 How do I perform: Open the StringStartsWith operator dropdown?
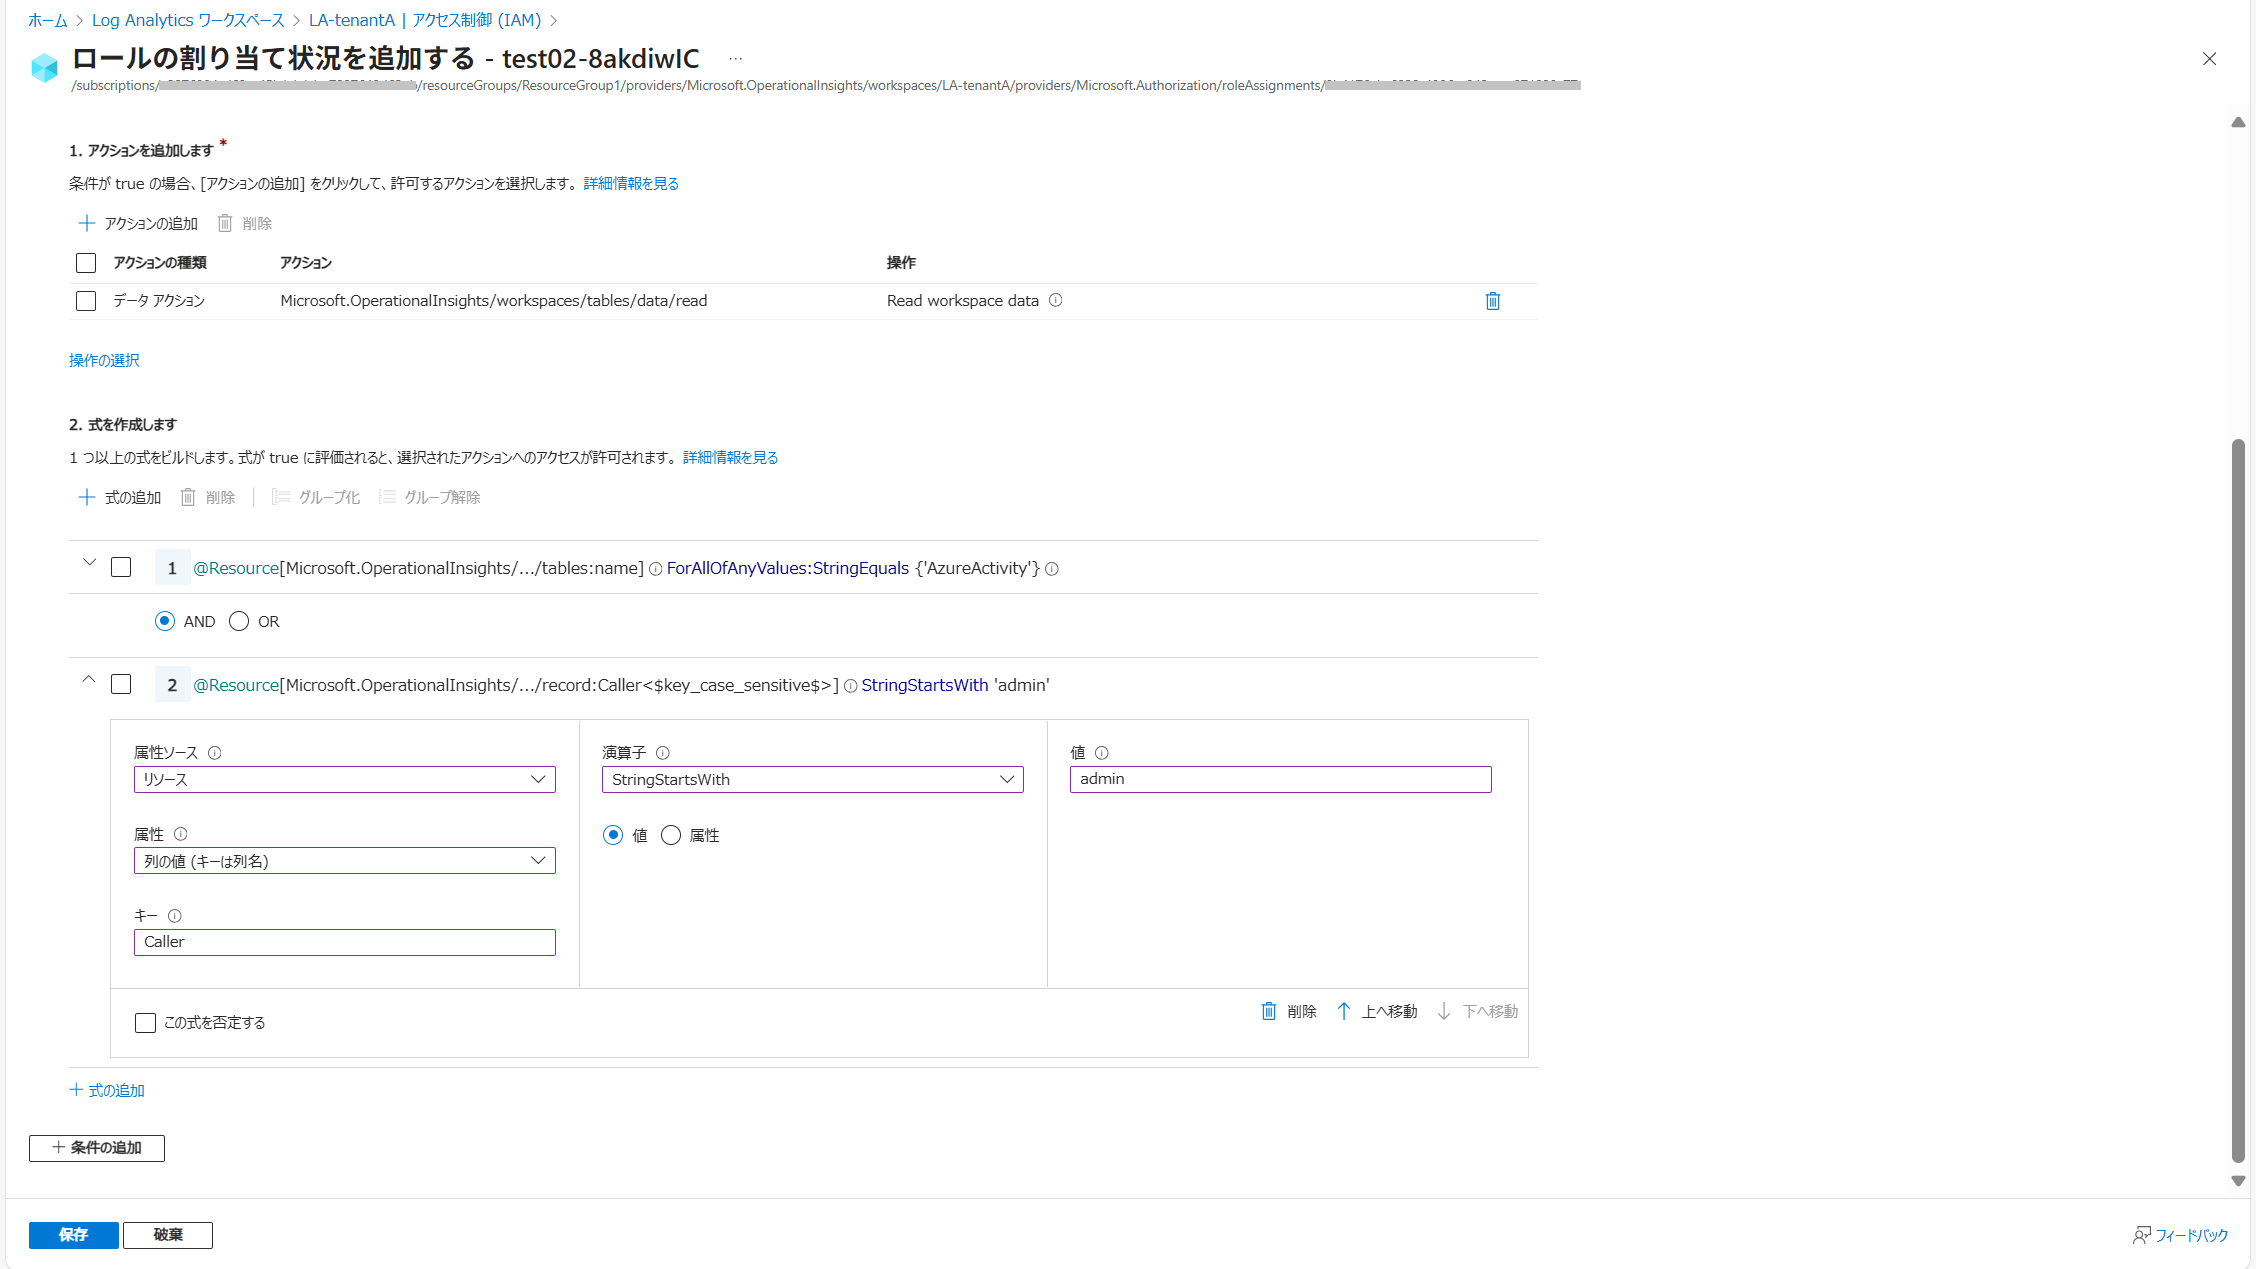pos(812,779)
